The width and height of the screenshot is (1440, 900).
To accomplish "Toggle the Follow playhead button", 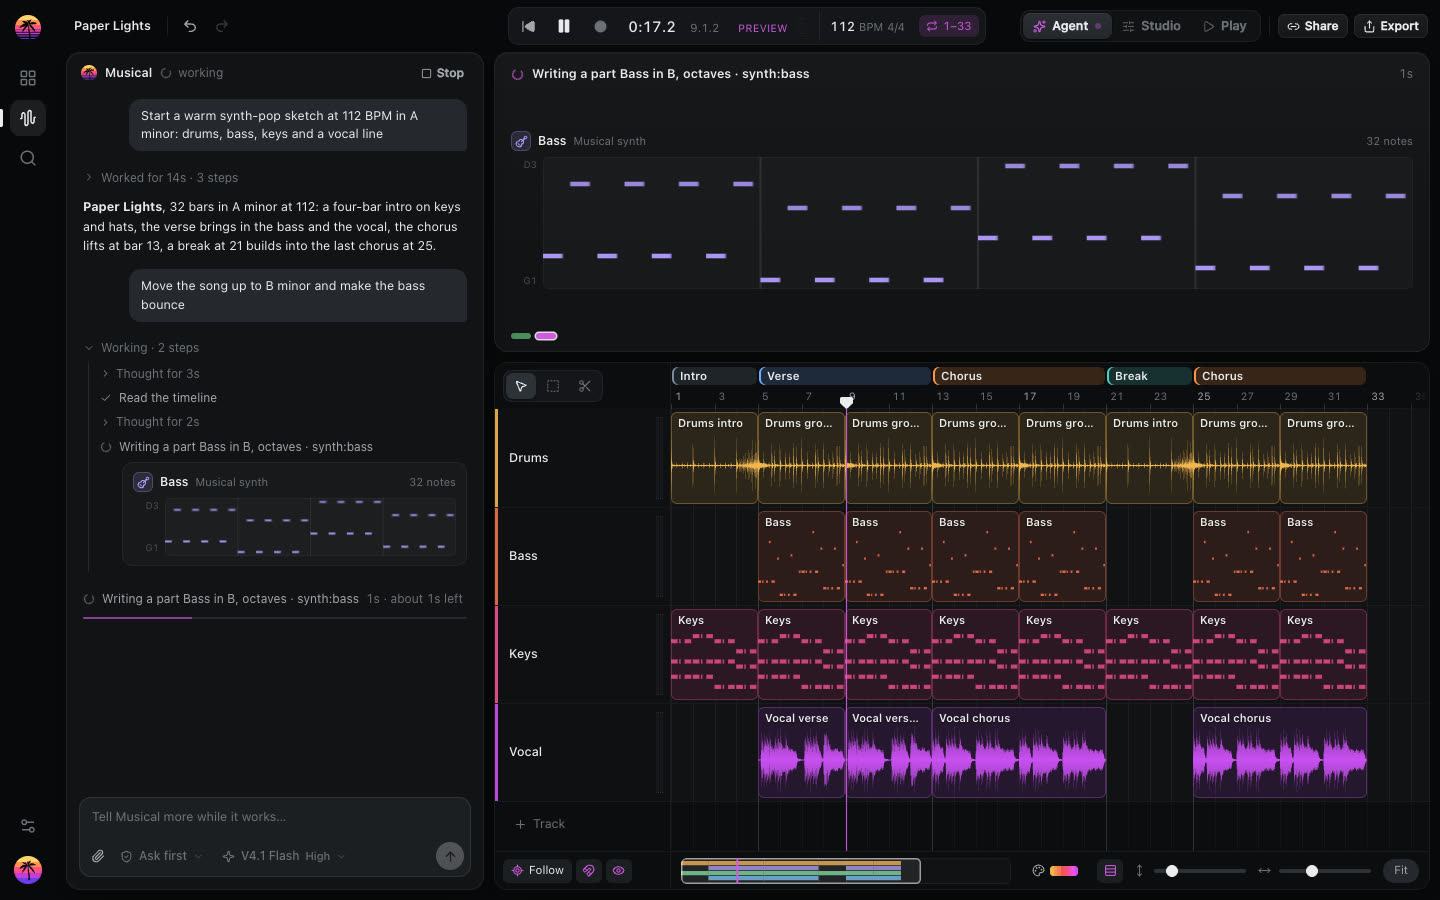I will click(x=538, y=871).
